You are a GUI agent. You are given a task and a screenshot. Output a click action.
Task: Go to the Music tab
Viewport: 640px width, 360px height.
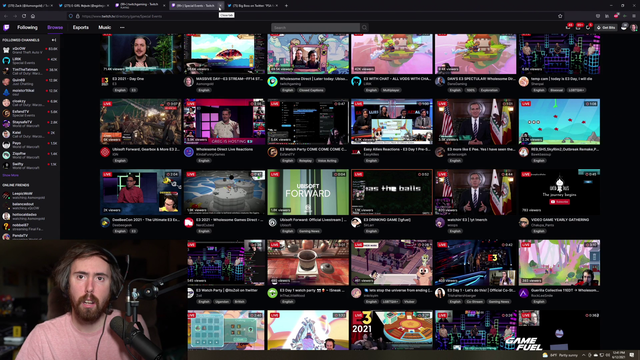pos(104,27)
